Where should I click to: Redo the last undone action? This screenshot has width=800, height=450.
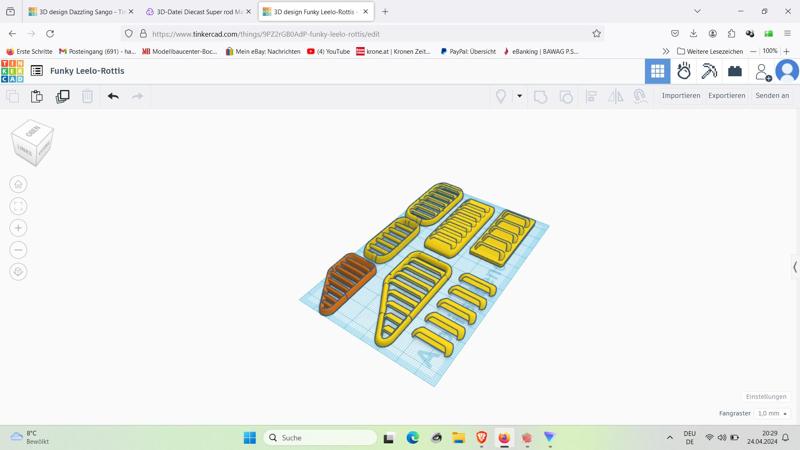(x=137, y=96)
